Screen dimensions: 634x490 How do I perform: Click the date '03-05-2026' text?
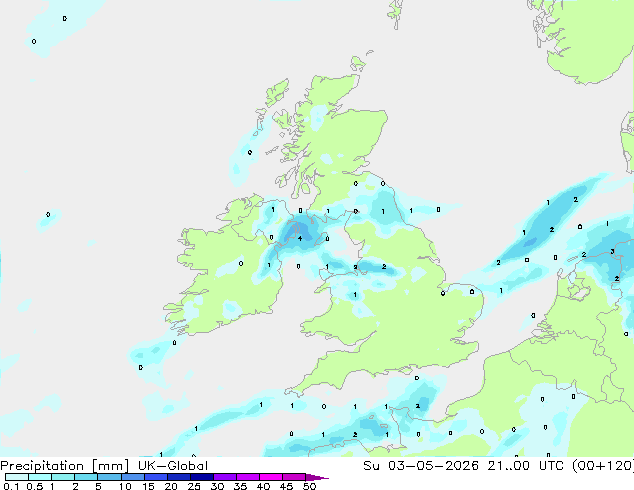433,466
